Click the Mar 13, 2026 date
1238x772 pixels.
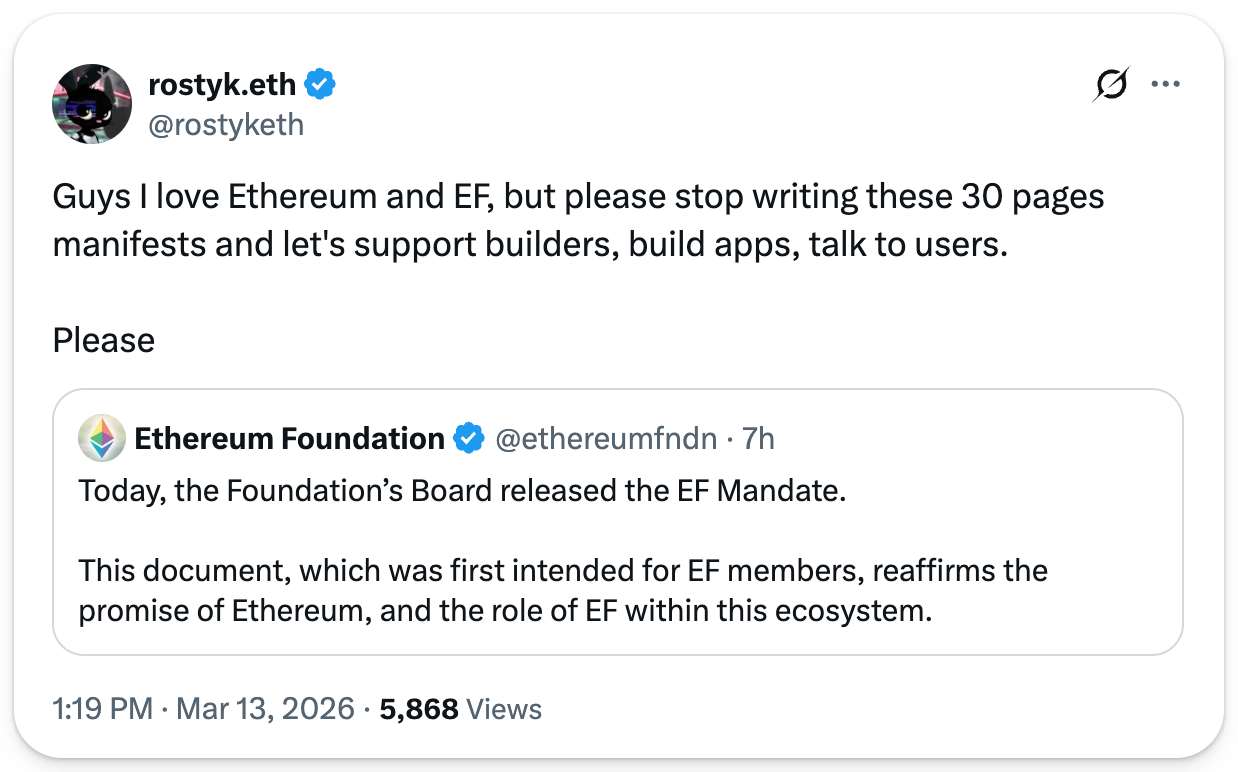[265, 709]
